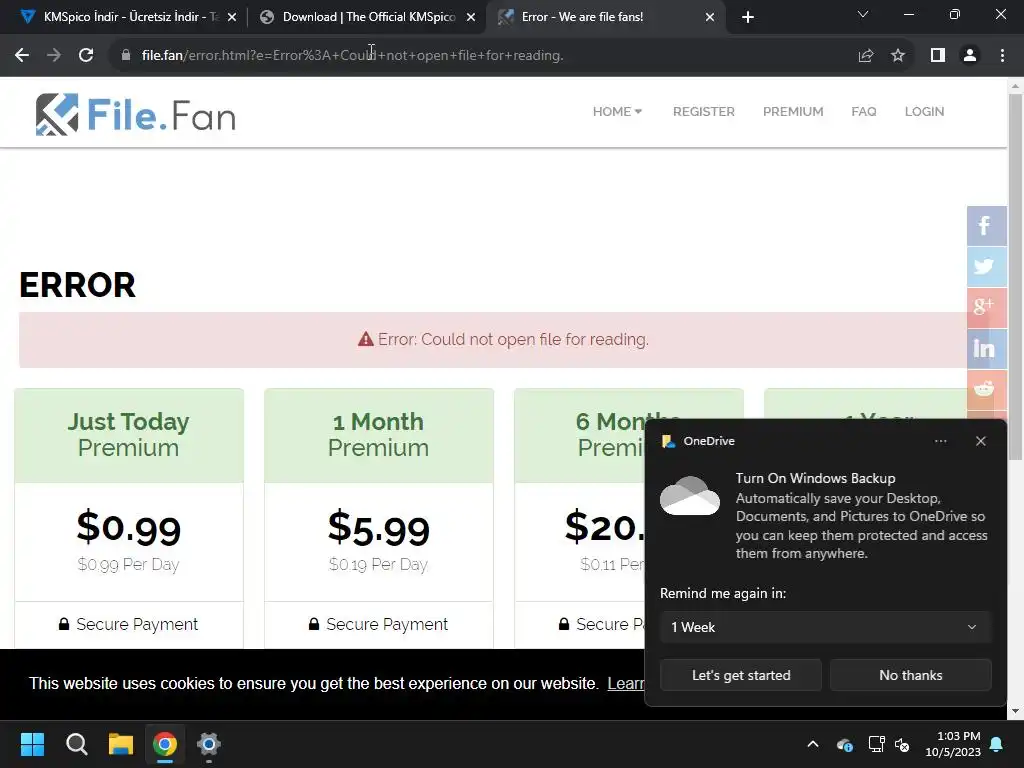1024x768 pixels.
Task: Close the KMSpico İndir tab
Action: 232,18
